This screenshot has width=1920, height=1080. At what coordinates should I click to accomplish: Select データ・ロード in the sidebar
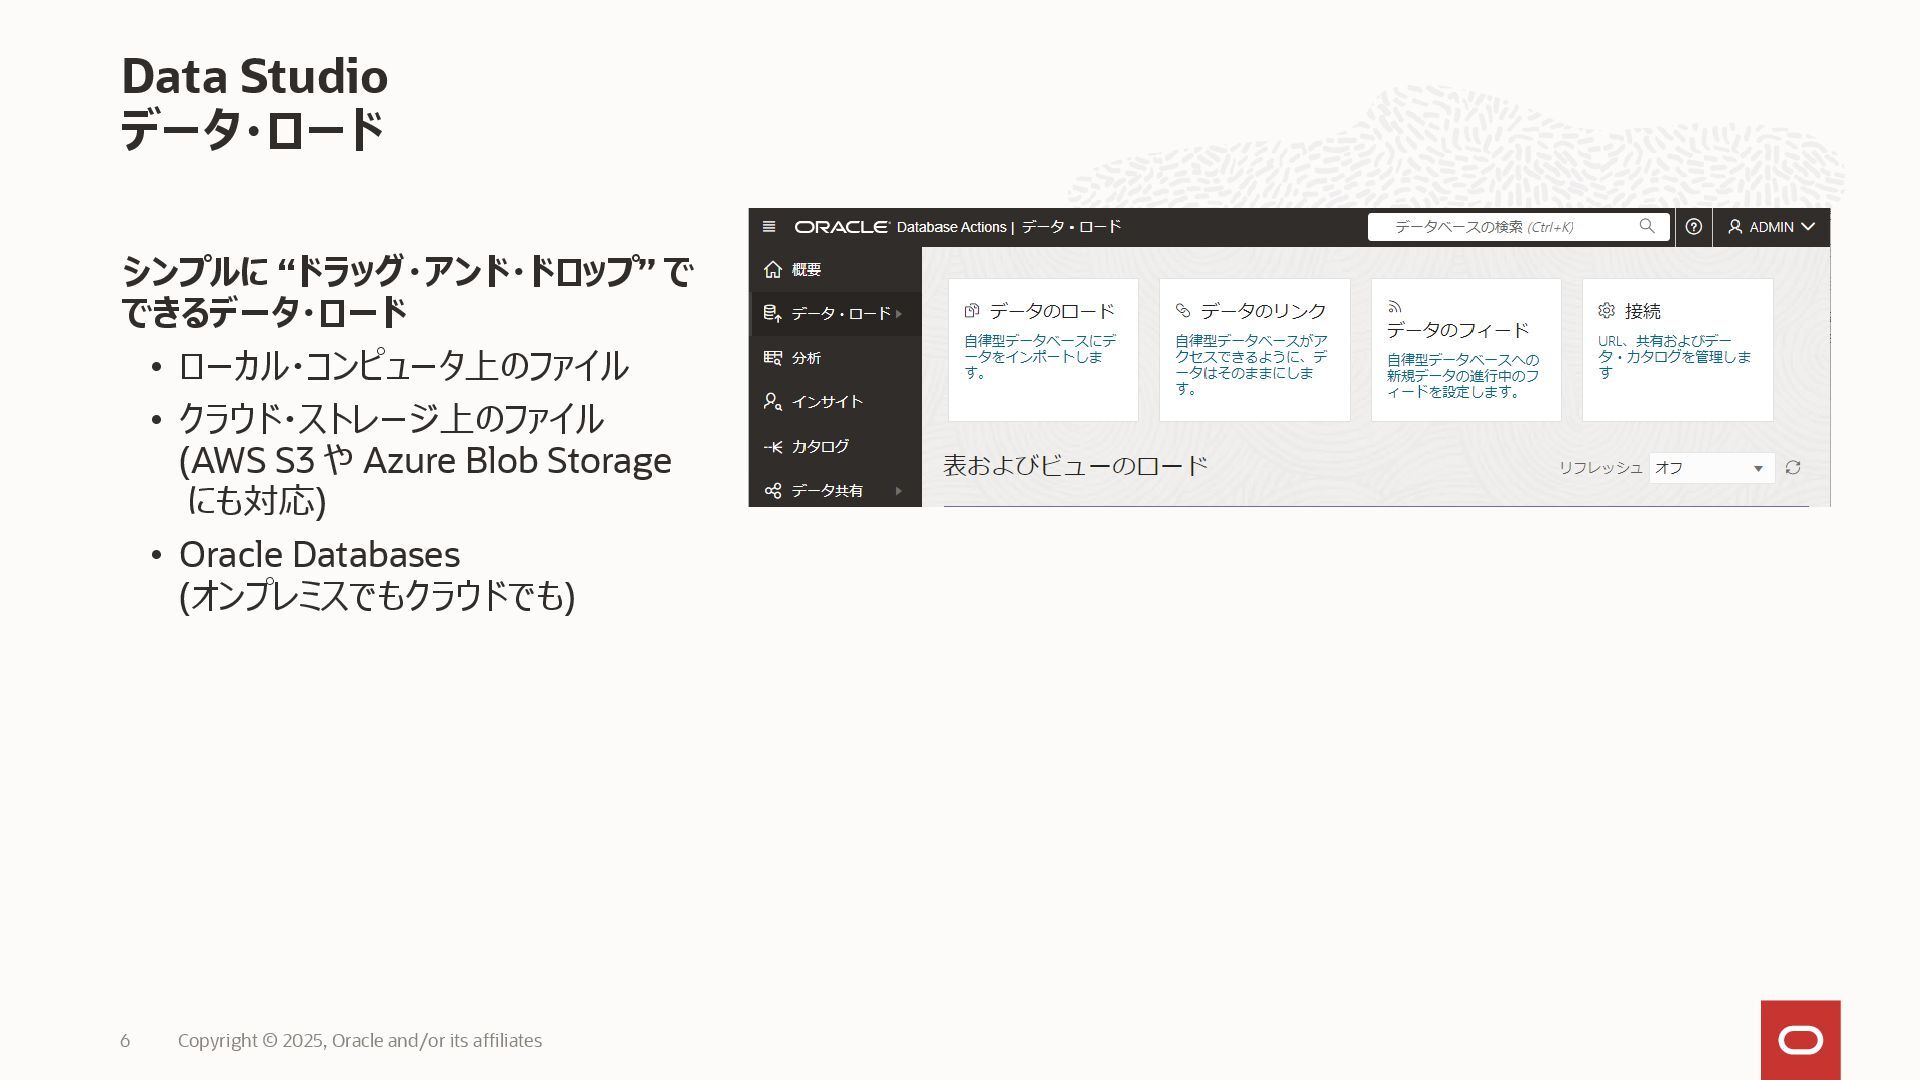pos(840,314)
